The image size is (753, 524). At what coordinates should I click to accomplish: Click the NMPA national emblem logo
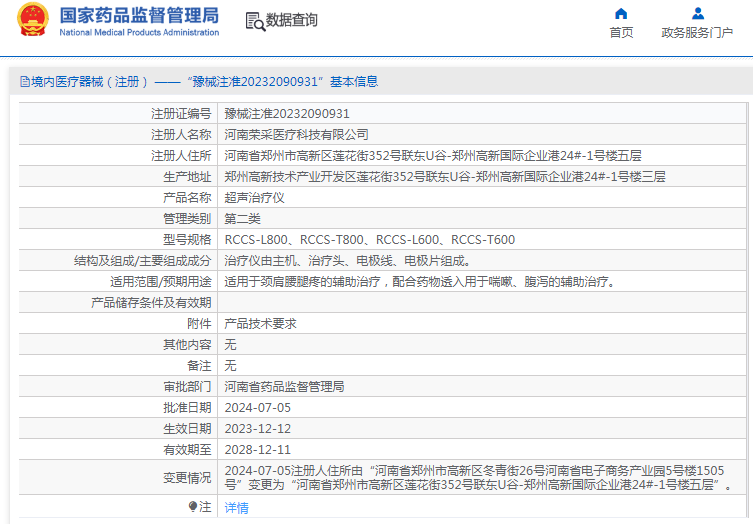point(33,20)
